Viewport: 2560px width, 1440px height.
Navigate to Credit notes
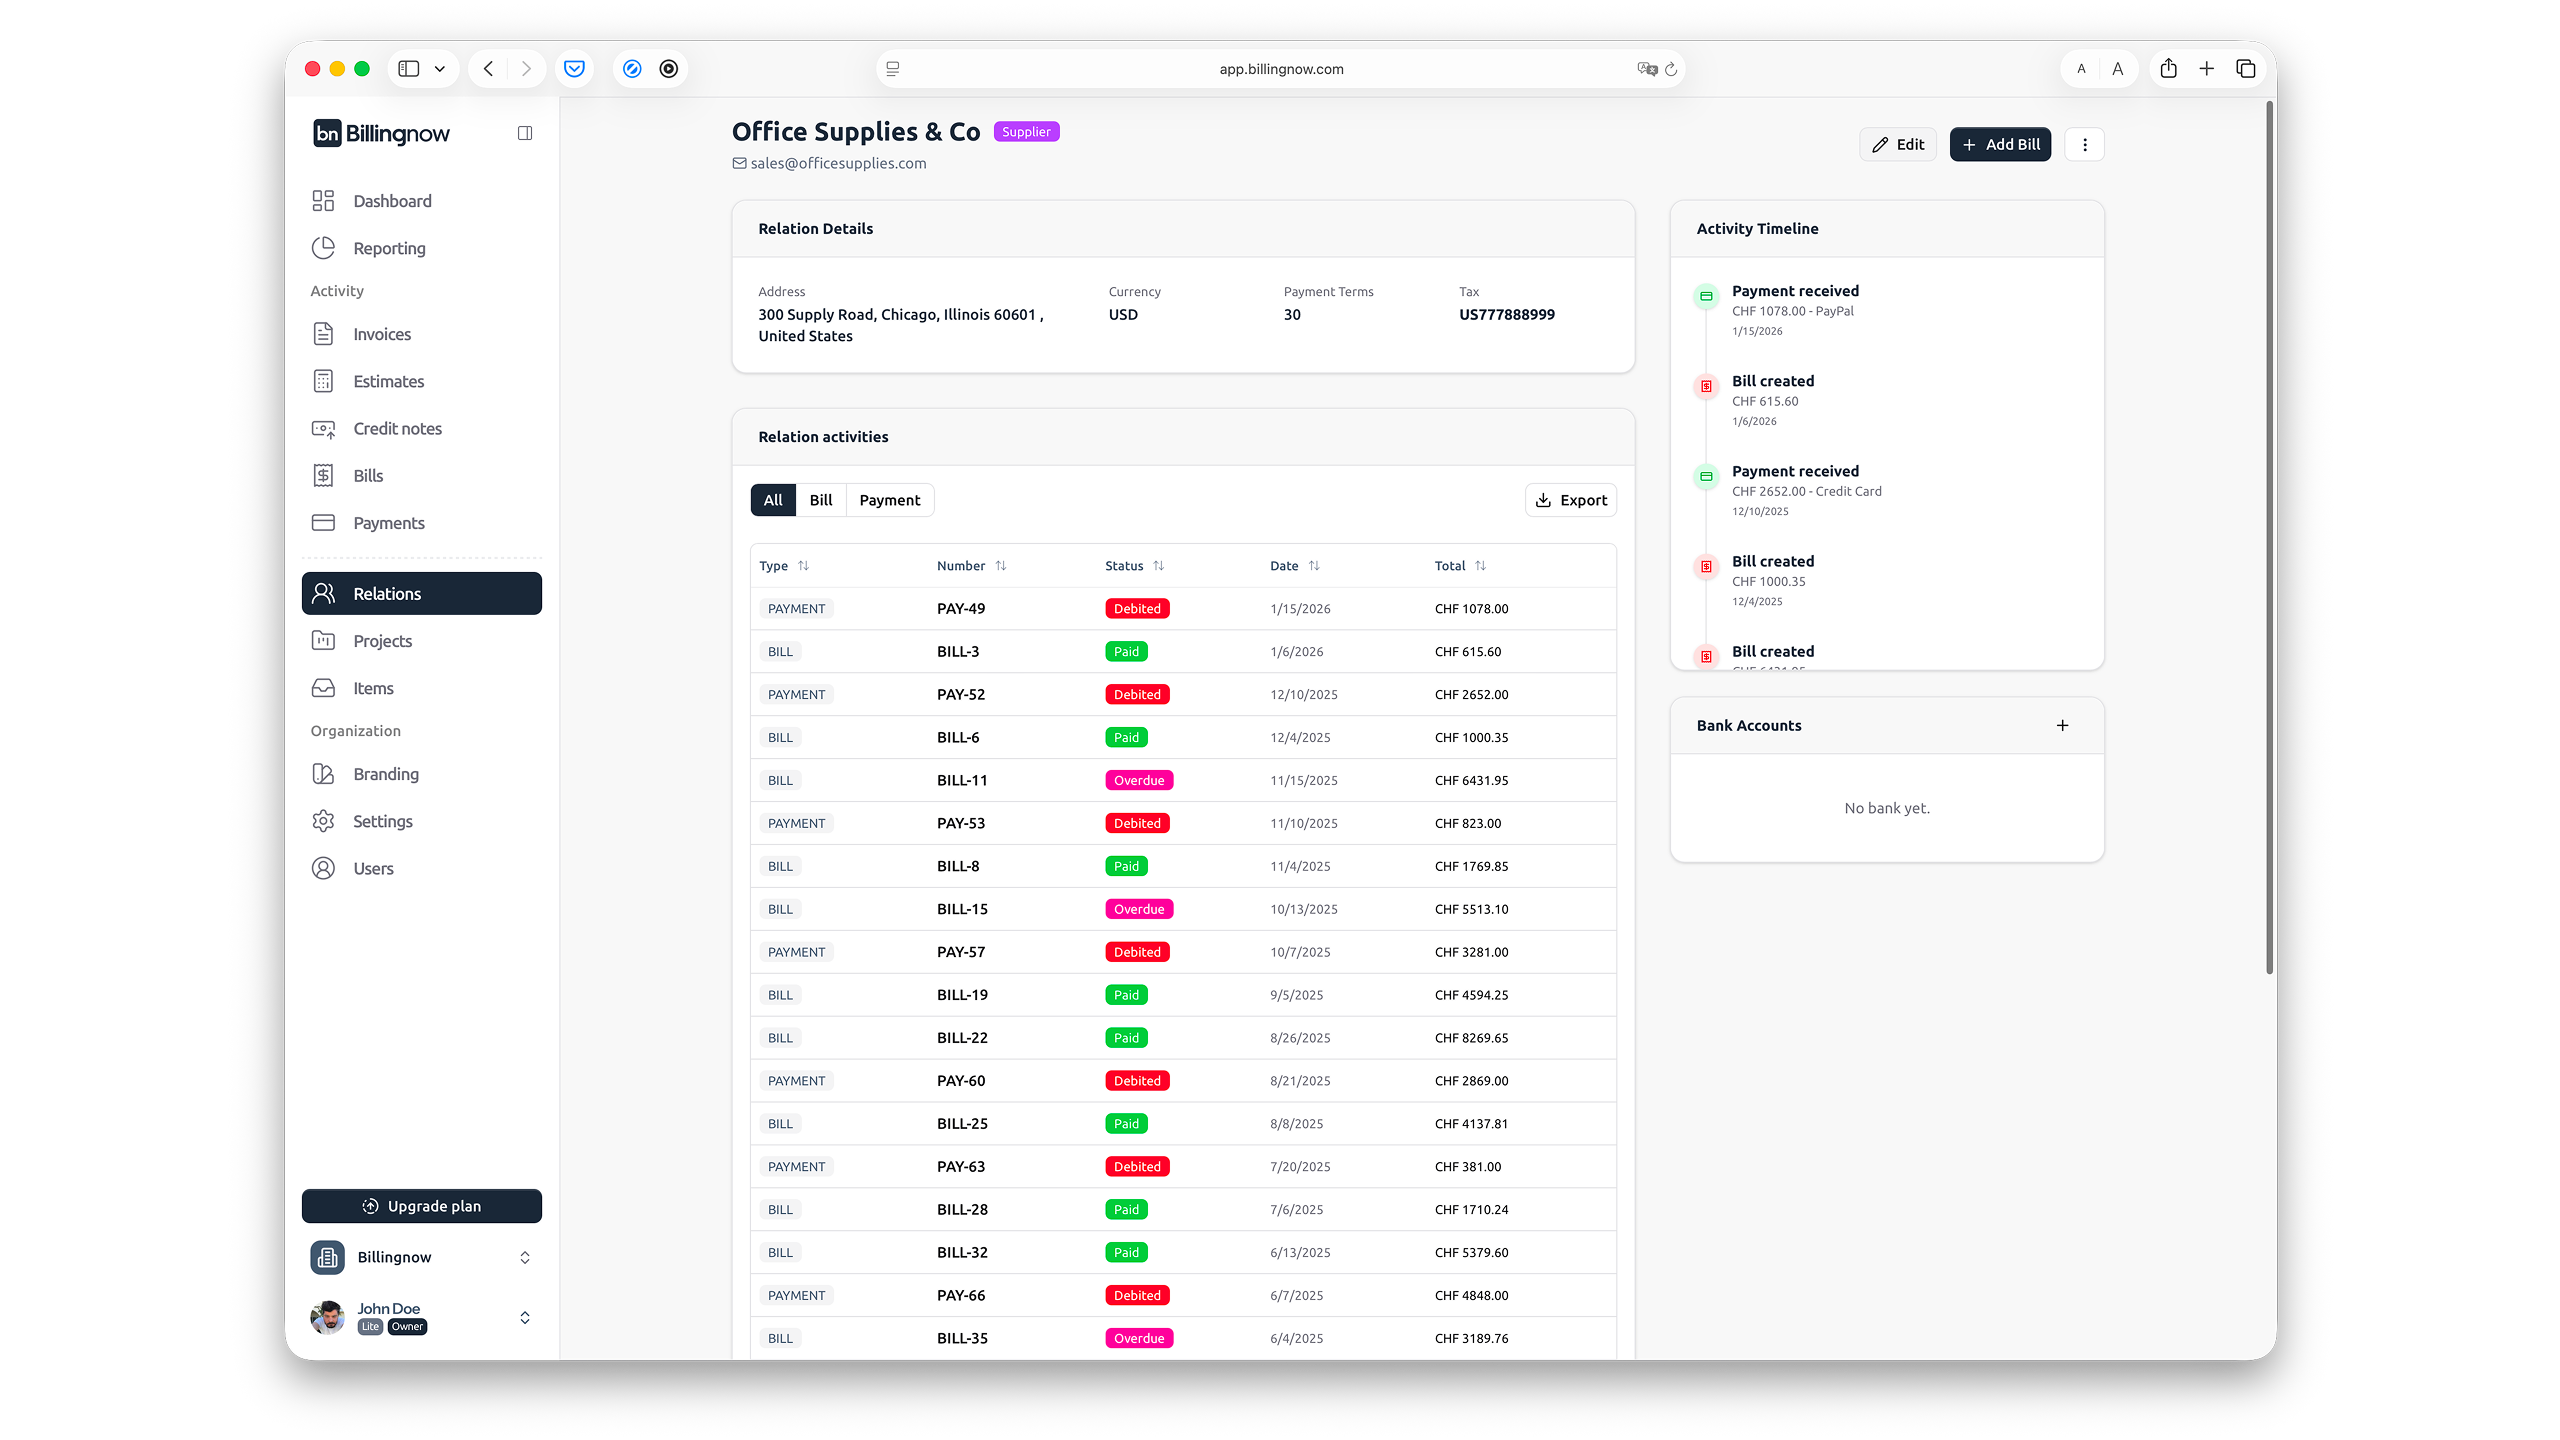397,428
